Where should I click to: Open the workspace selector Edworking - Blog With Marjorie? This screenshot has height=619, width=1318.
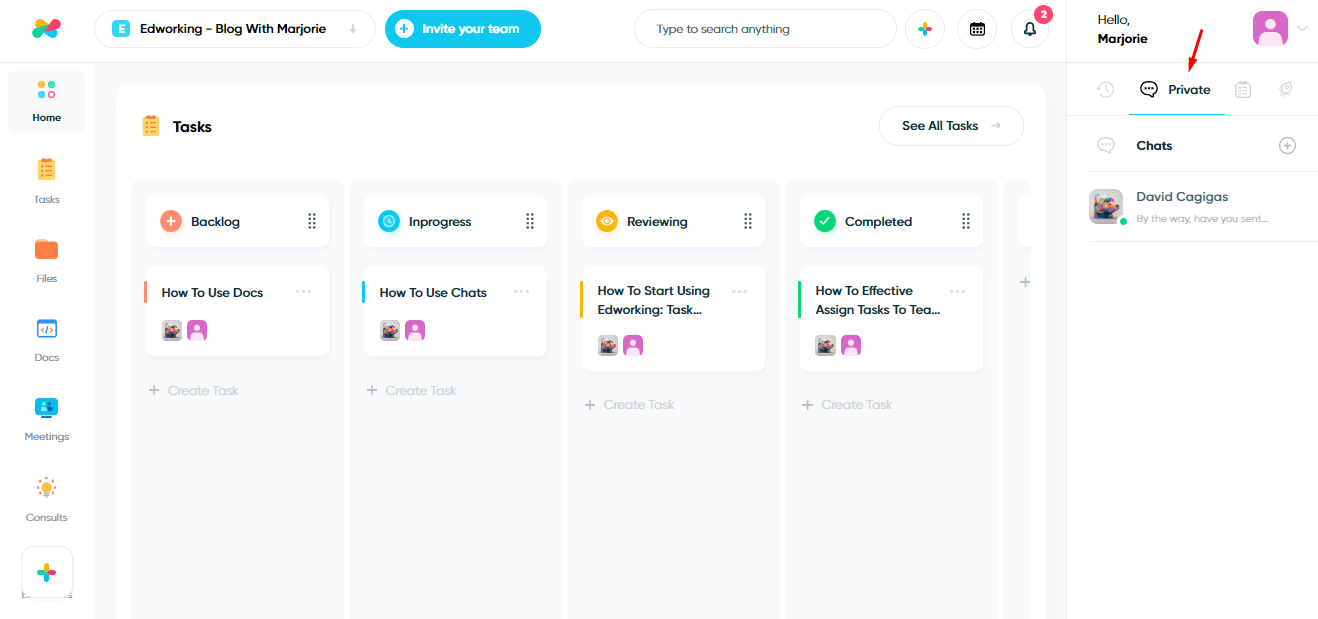click(235, 29)
